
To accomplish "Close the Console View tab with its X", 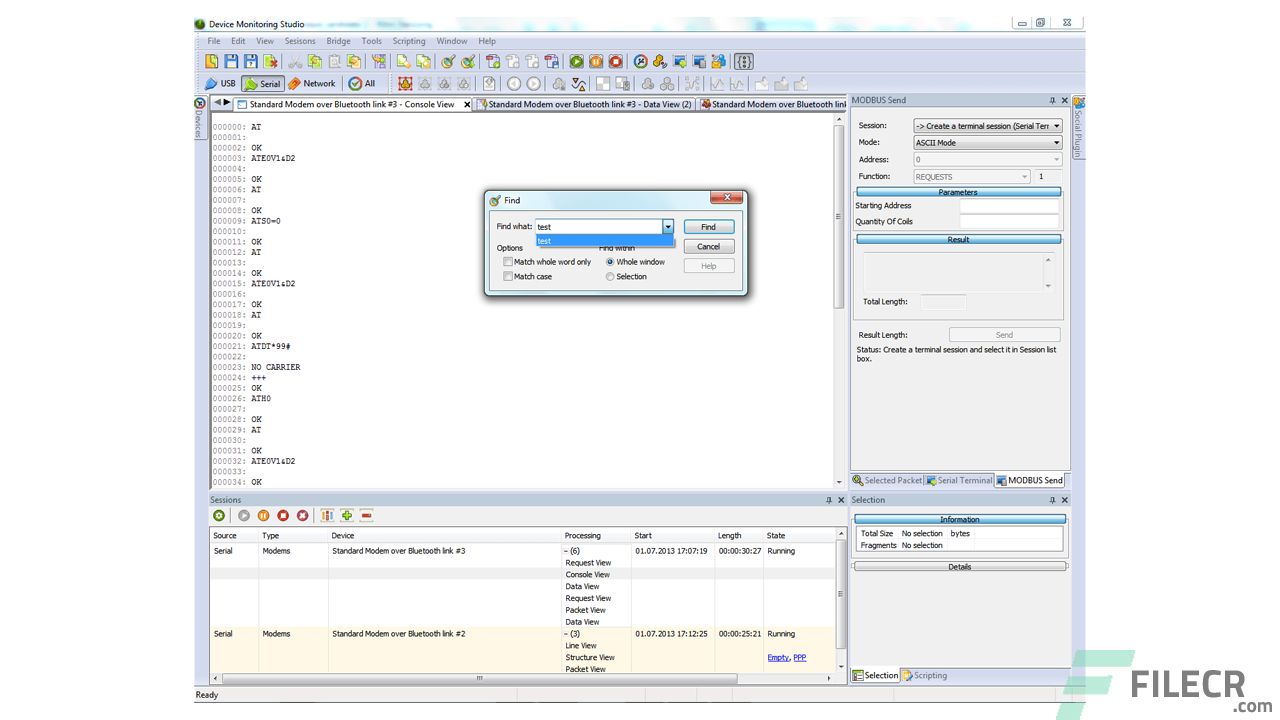I will 467,104.
